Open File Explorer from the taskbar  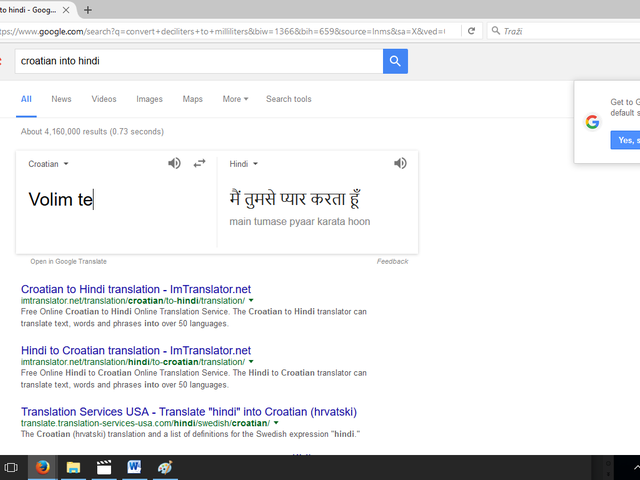tap(73, 467)
